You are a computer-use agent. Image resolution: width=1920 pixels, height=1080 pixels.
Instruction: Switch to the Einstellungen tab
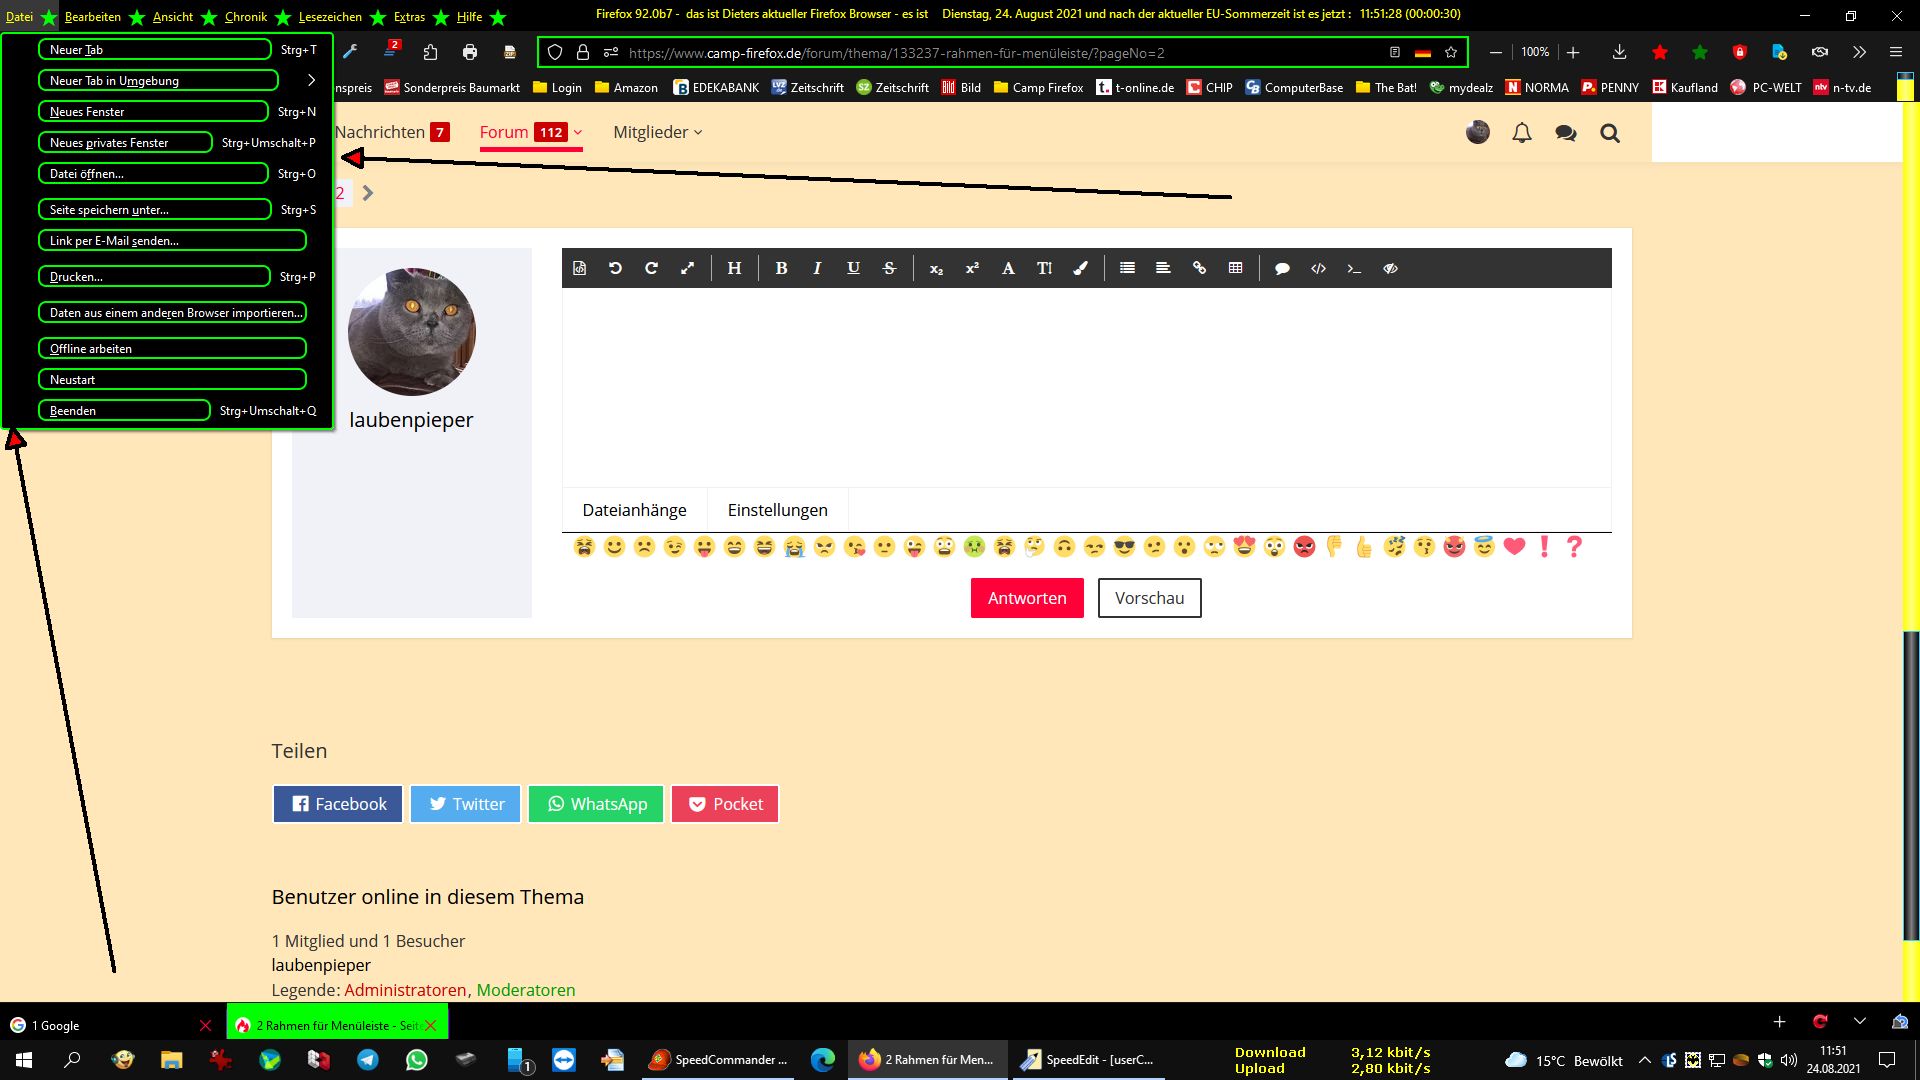pos(777,510)
